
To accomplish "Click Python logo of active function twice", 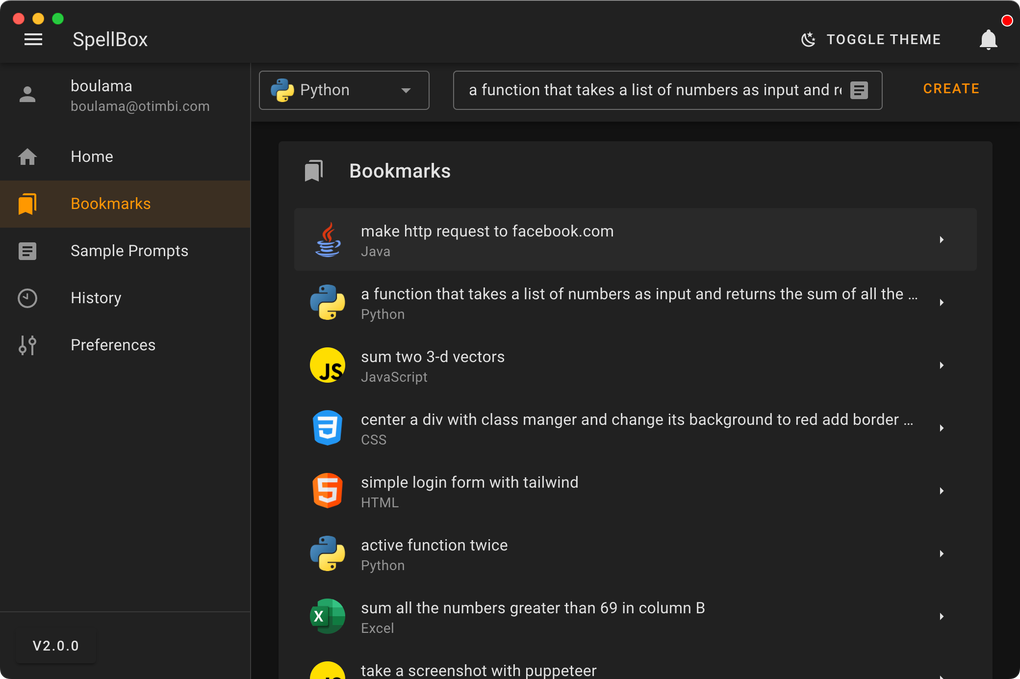I will tap(328, 554).
